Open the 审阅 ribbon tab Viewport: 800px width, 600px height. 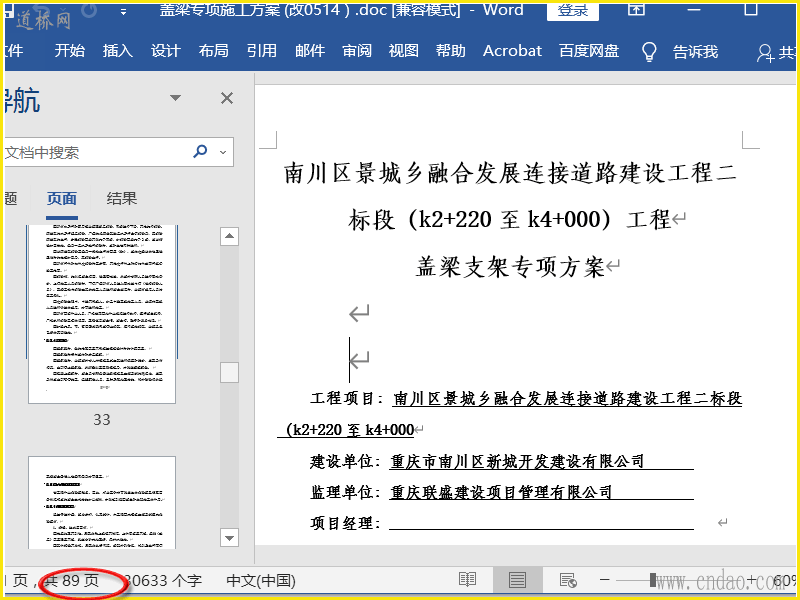(356, 51)
